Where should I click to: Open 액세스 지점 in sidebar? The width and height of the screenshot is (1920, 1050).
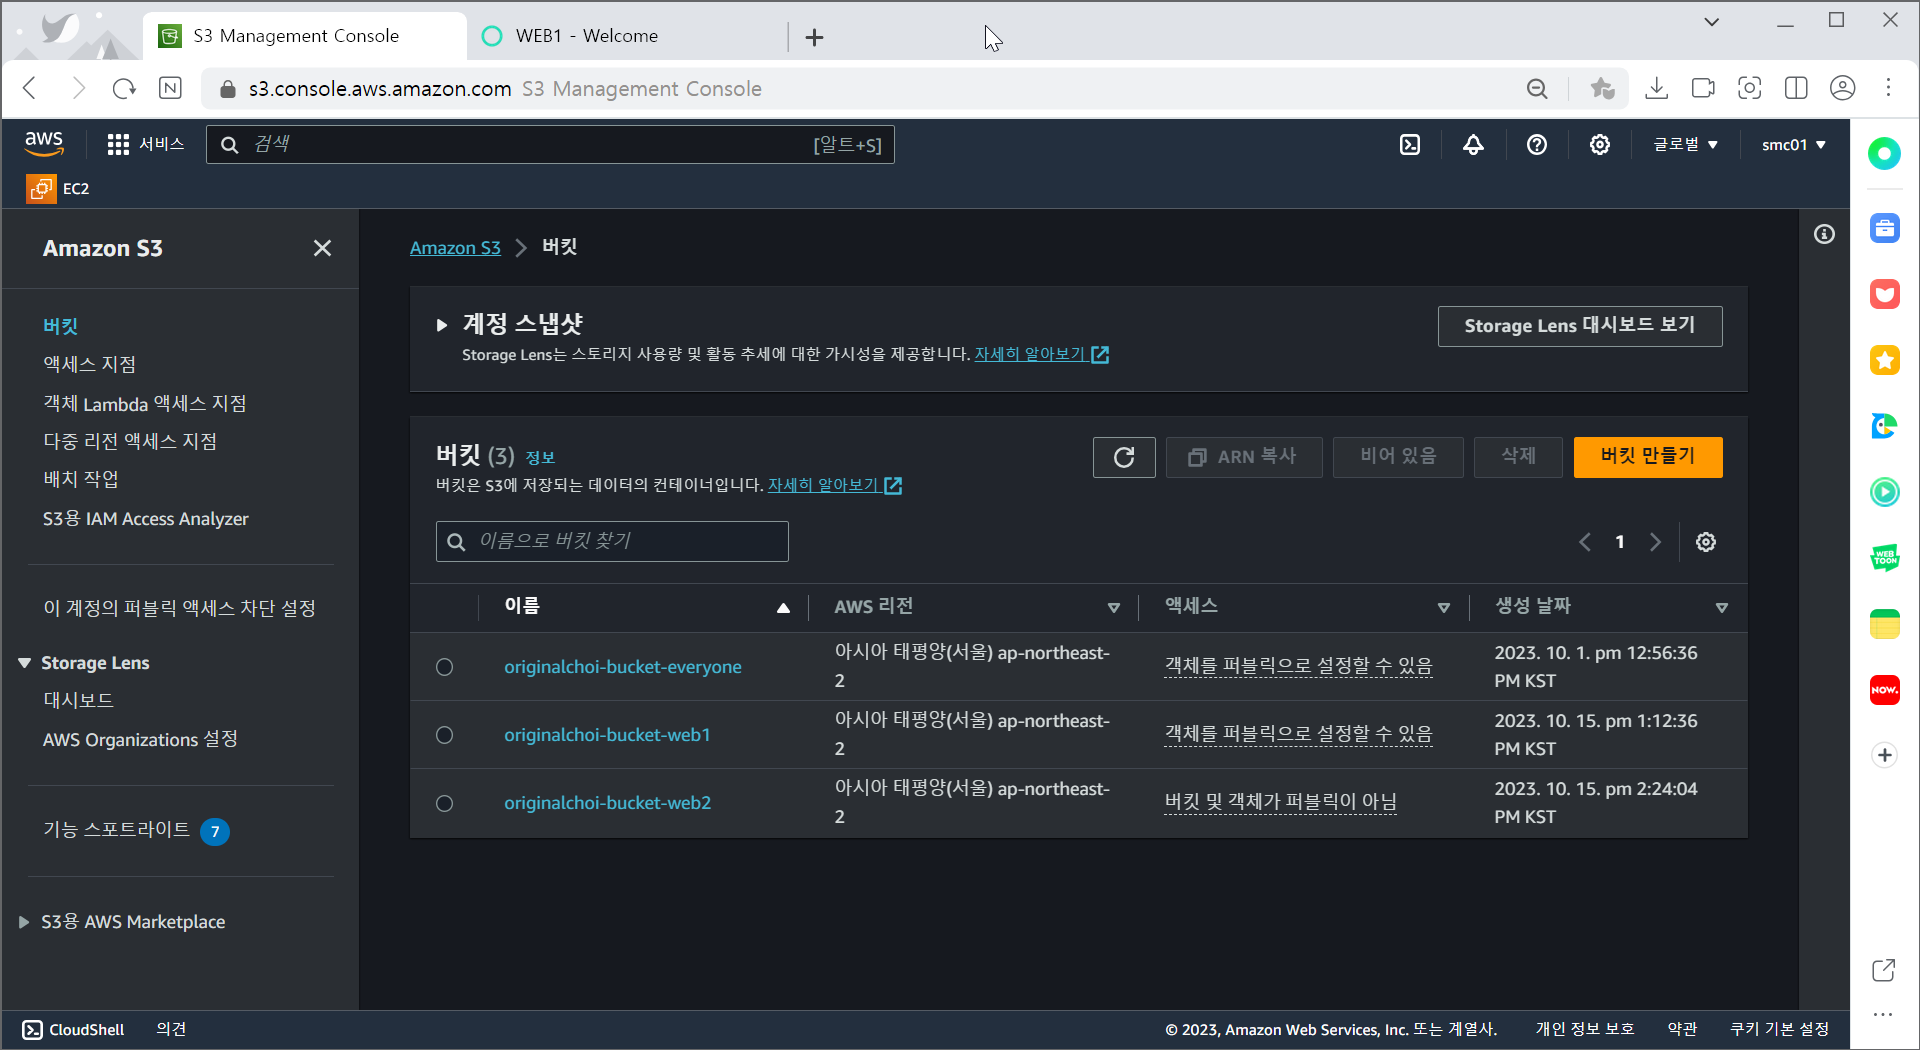(x=89, y=365)
